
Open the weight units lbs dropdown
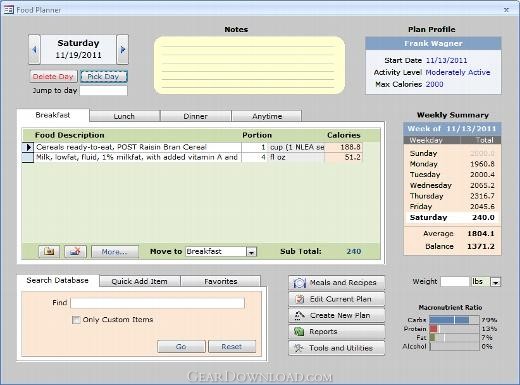[496, 282]
